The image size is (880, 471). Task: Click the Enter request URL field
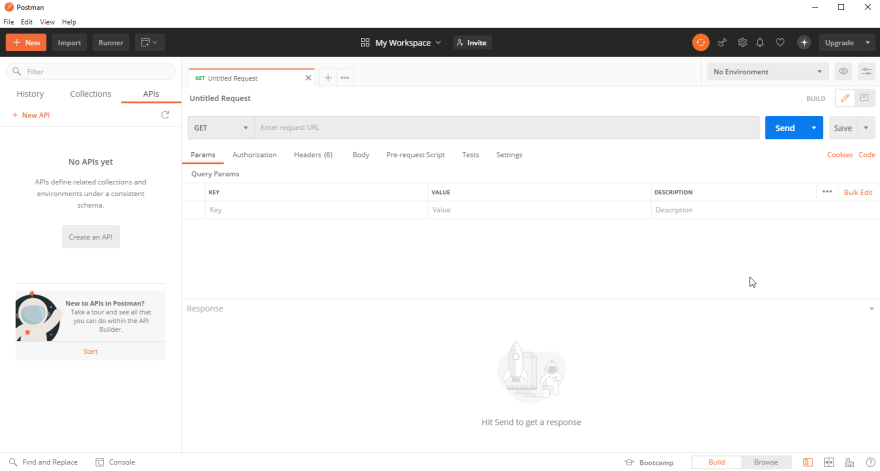pyautogui.click(x=507, y=128)
